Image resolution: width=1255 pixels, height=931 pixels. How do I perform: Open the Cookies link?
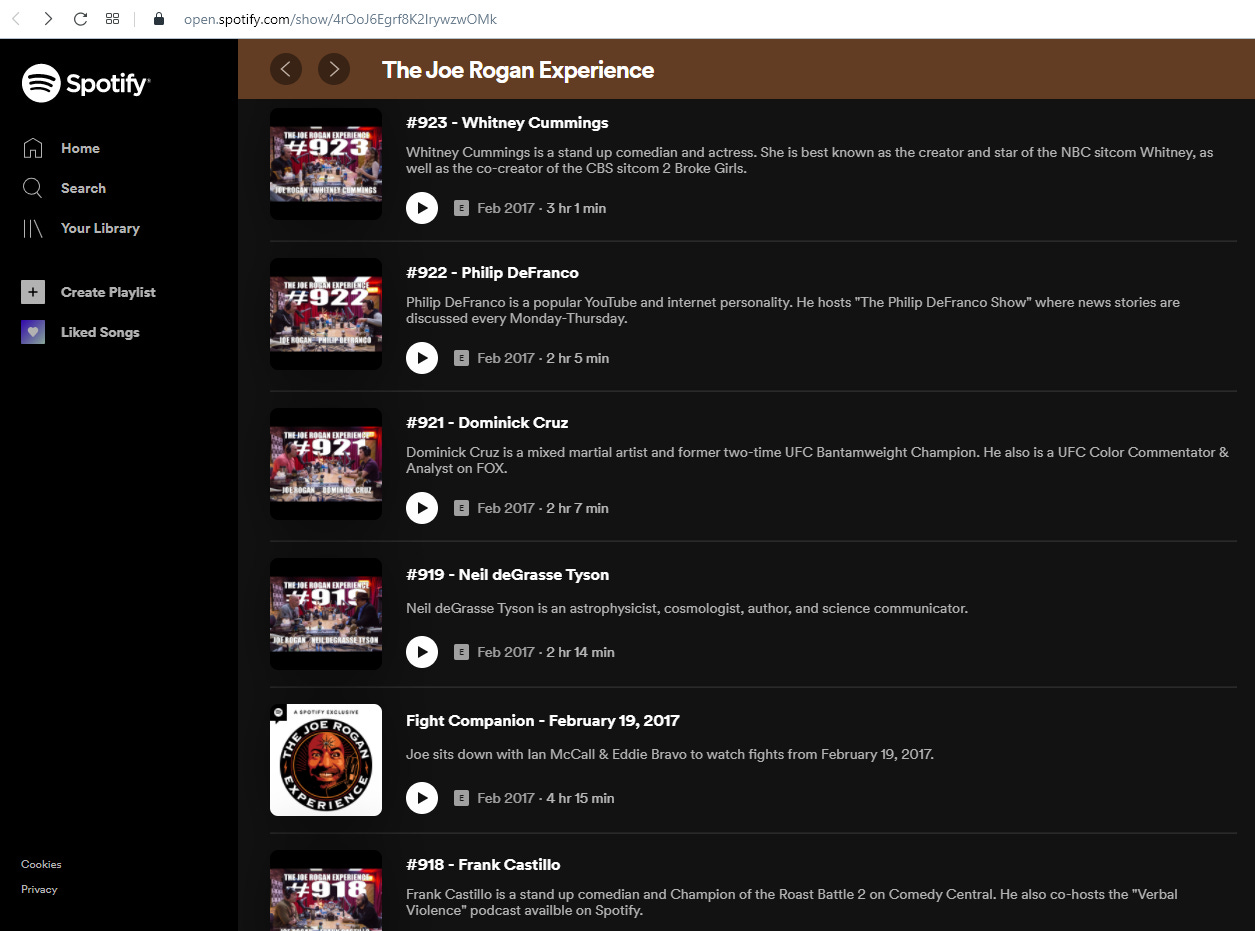(x=41, y=864)
